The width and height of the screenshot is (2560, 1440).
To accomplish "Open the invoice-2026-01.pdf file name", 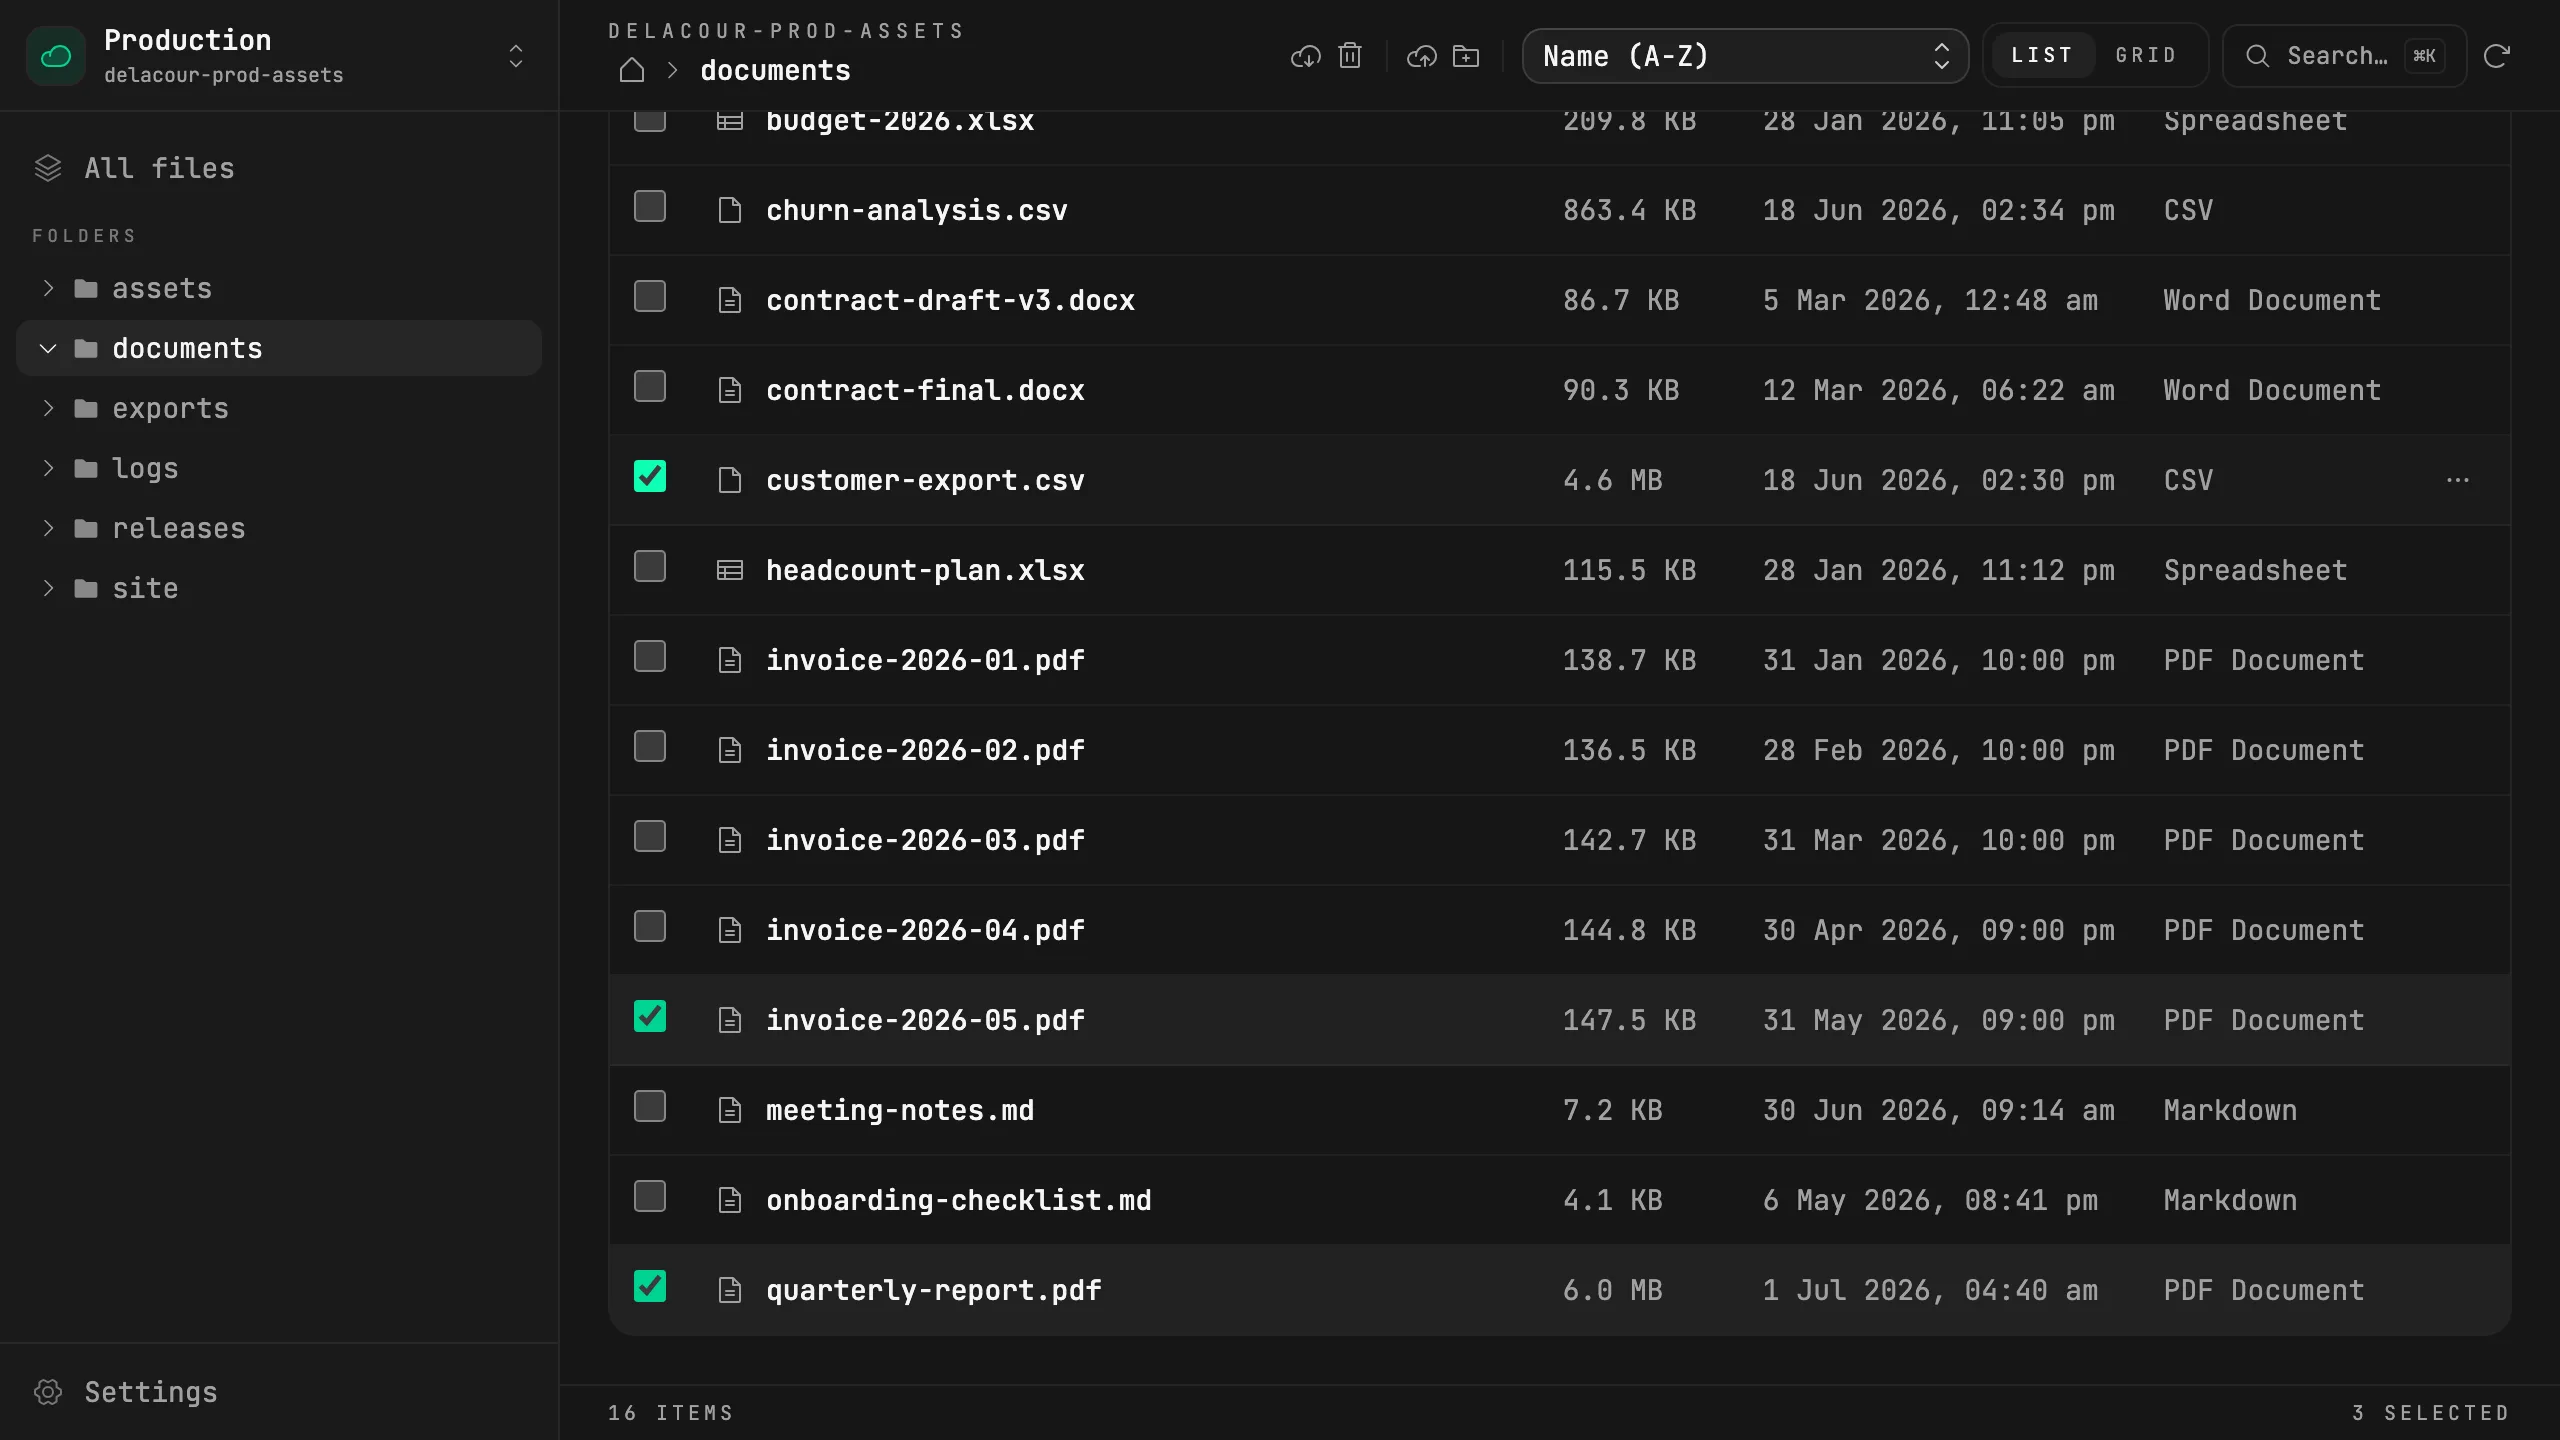I will (x=925, y=660).
